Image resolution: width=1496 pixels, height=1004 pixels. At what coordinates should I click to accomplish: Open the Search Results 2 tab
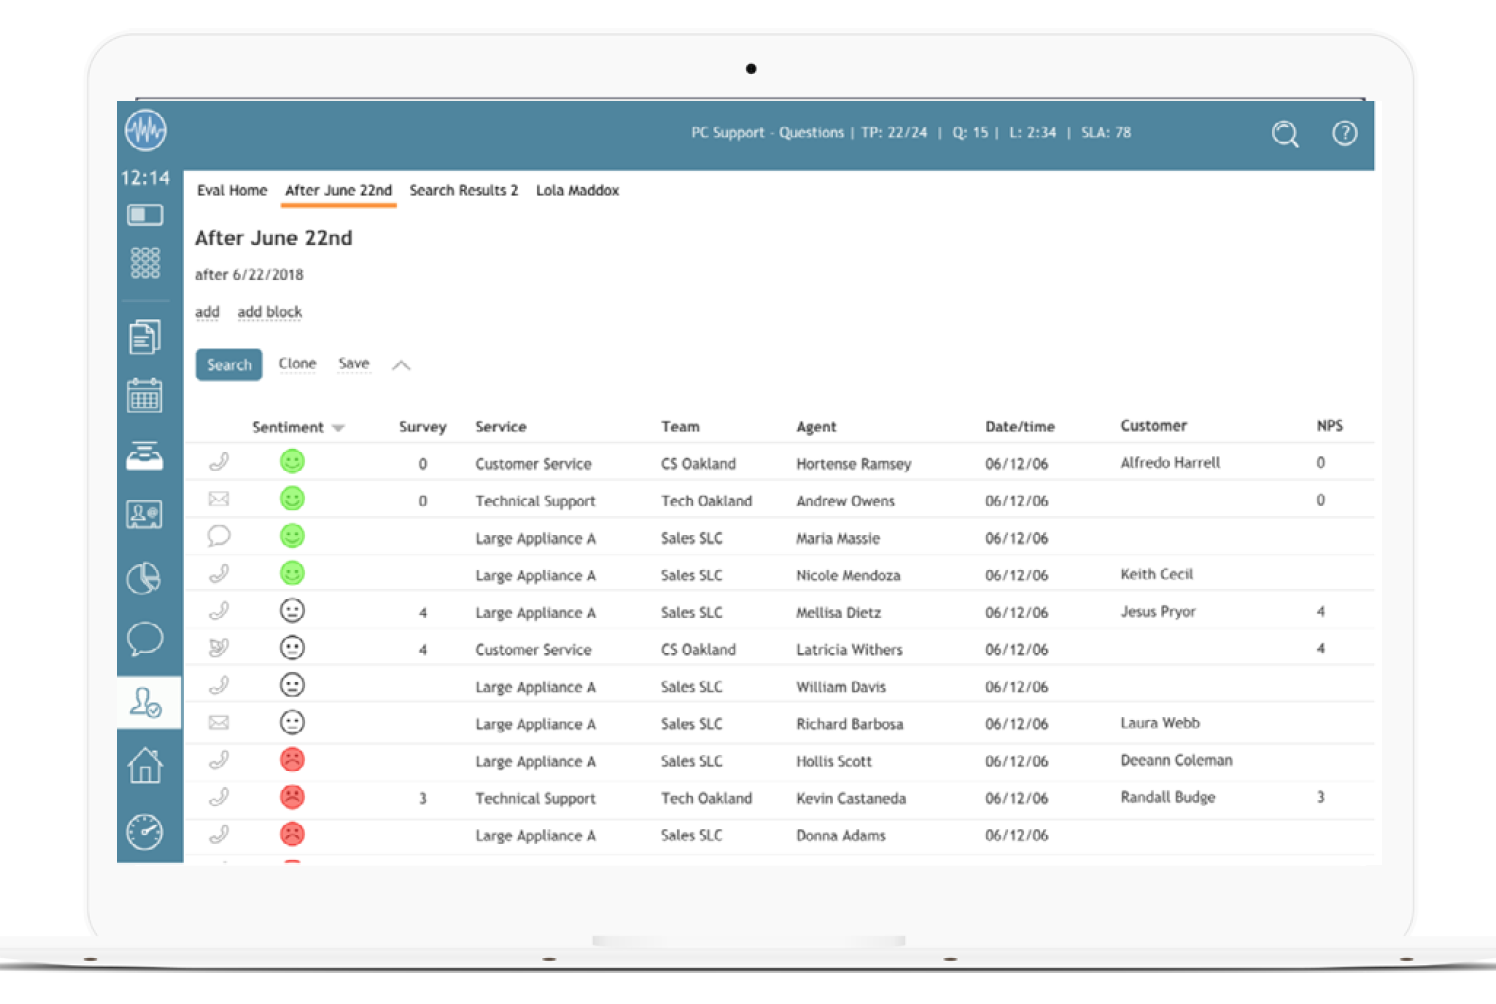coord(464,190)
